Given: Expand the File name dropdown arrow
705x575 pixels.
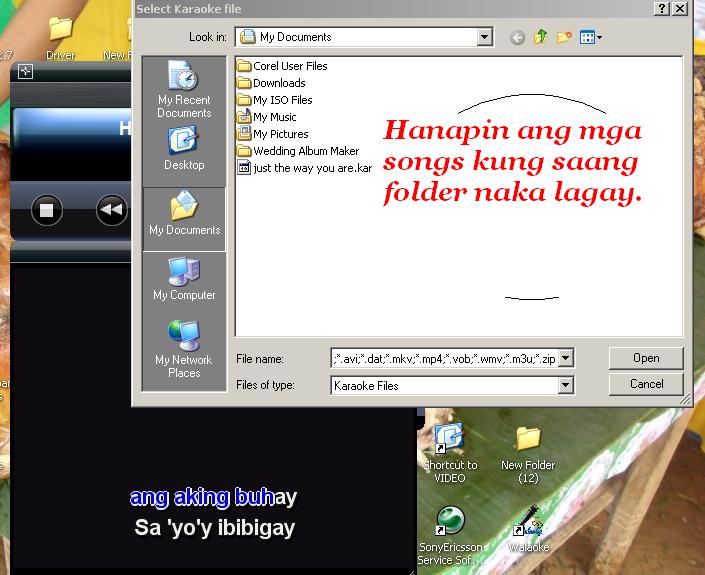Looking at the screenshot, I should pos(566,358).
